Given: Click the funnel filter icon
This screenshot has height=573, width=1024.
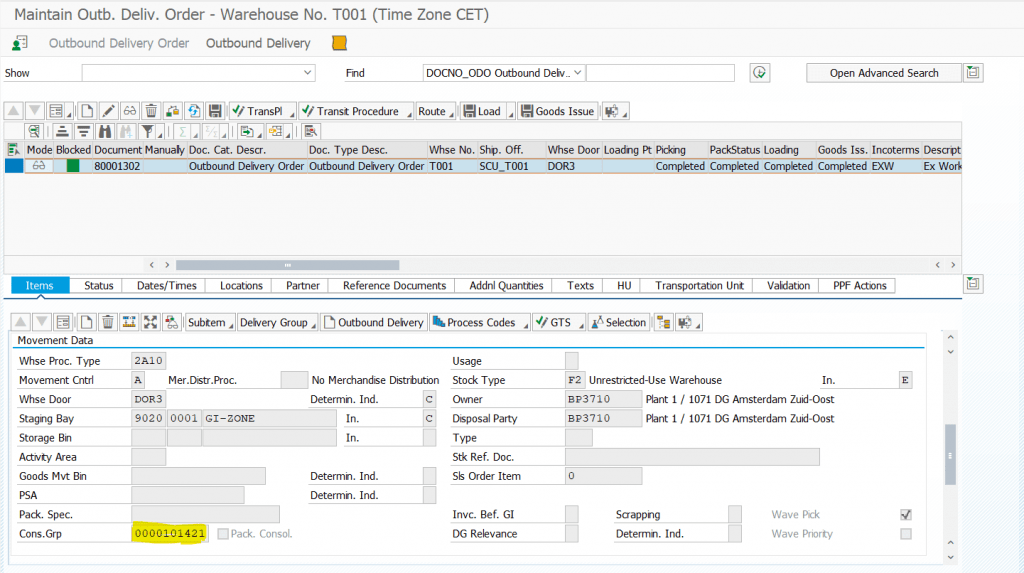Looking at the screenshot, I should click(x=148, y=131).
